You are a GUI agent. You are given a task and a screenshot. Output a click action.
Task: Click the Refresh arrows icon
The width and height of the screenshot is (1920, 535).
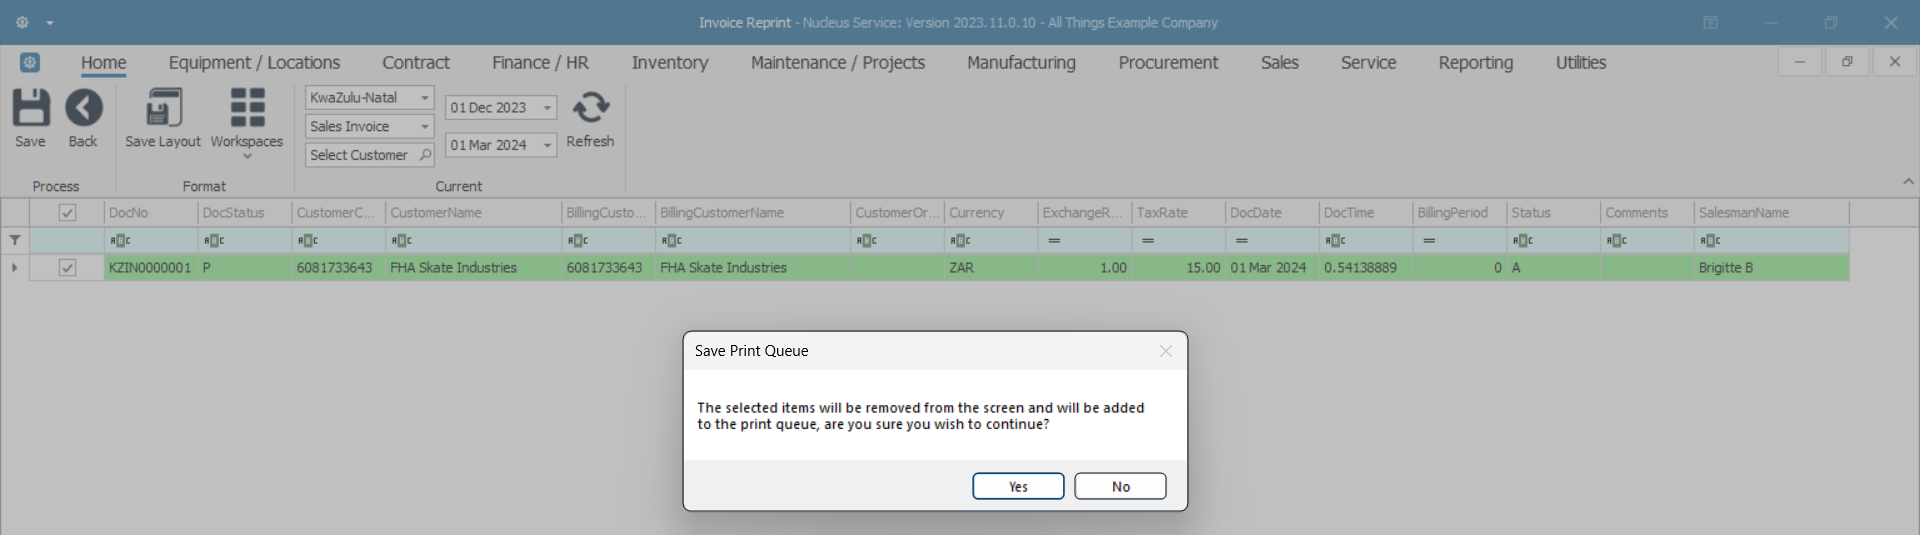click(x=590, y=108)
